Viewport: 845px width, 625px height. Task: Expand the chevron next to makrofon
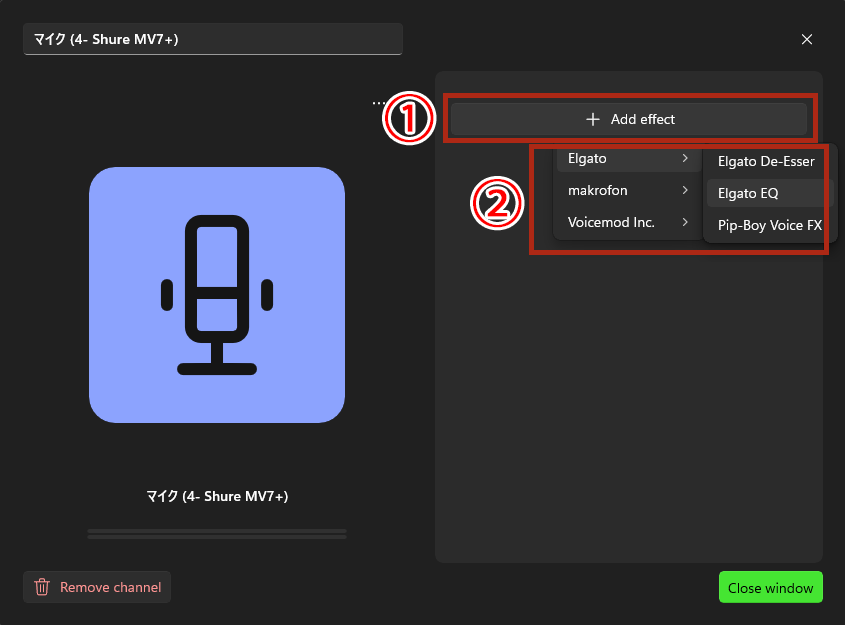685,190
